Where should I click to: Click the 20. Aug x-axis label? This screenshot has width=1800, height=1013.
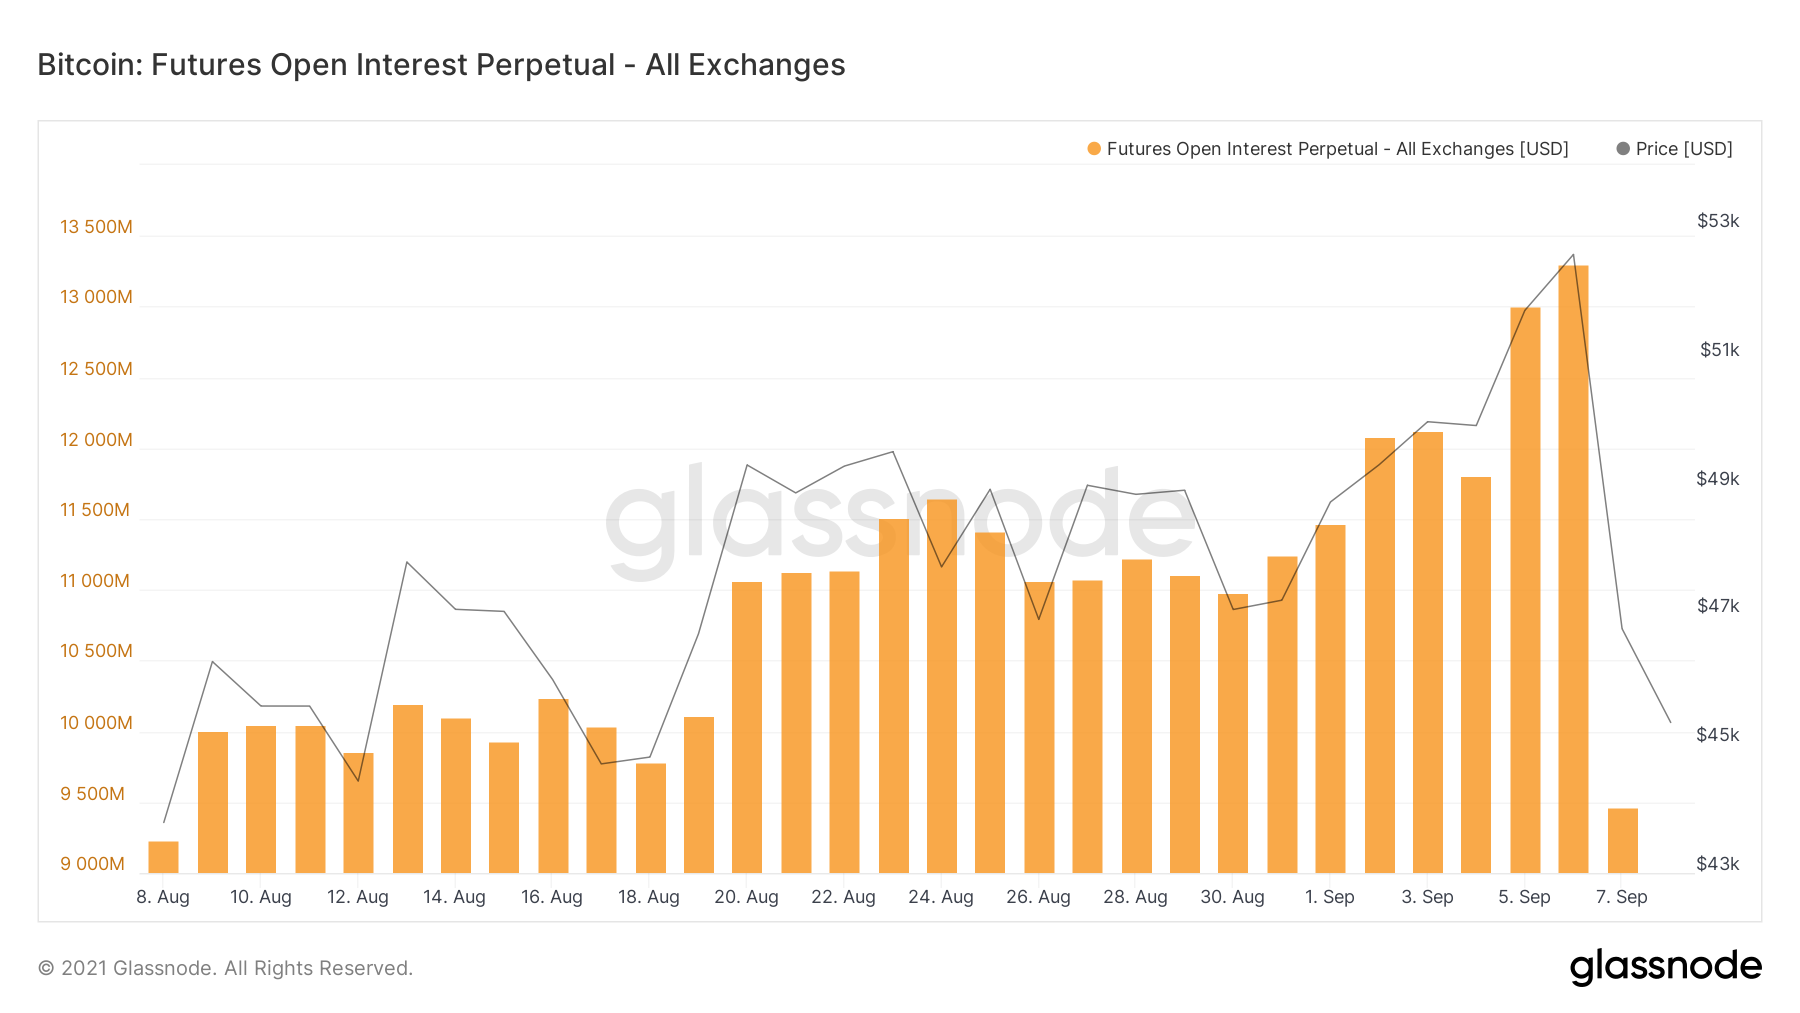tap(746, 897)
